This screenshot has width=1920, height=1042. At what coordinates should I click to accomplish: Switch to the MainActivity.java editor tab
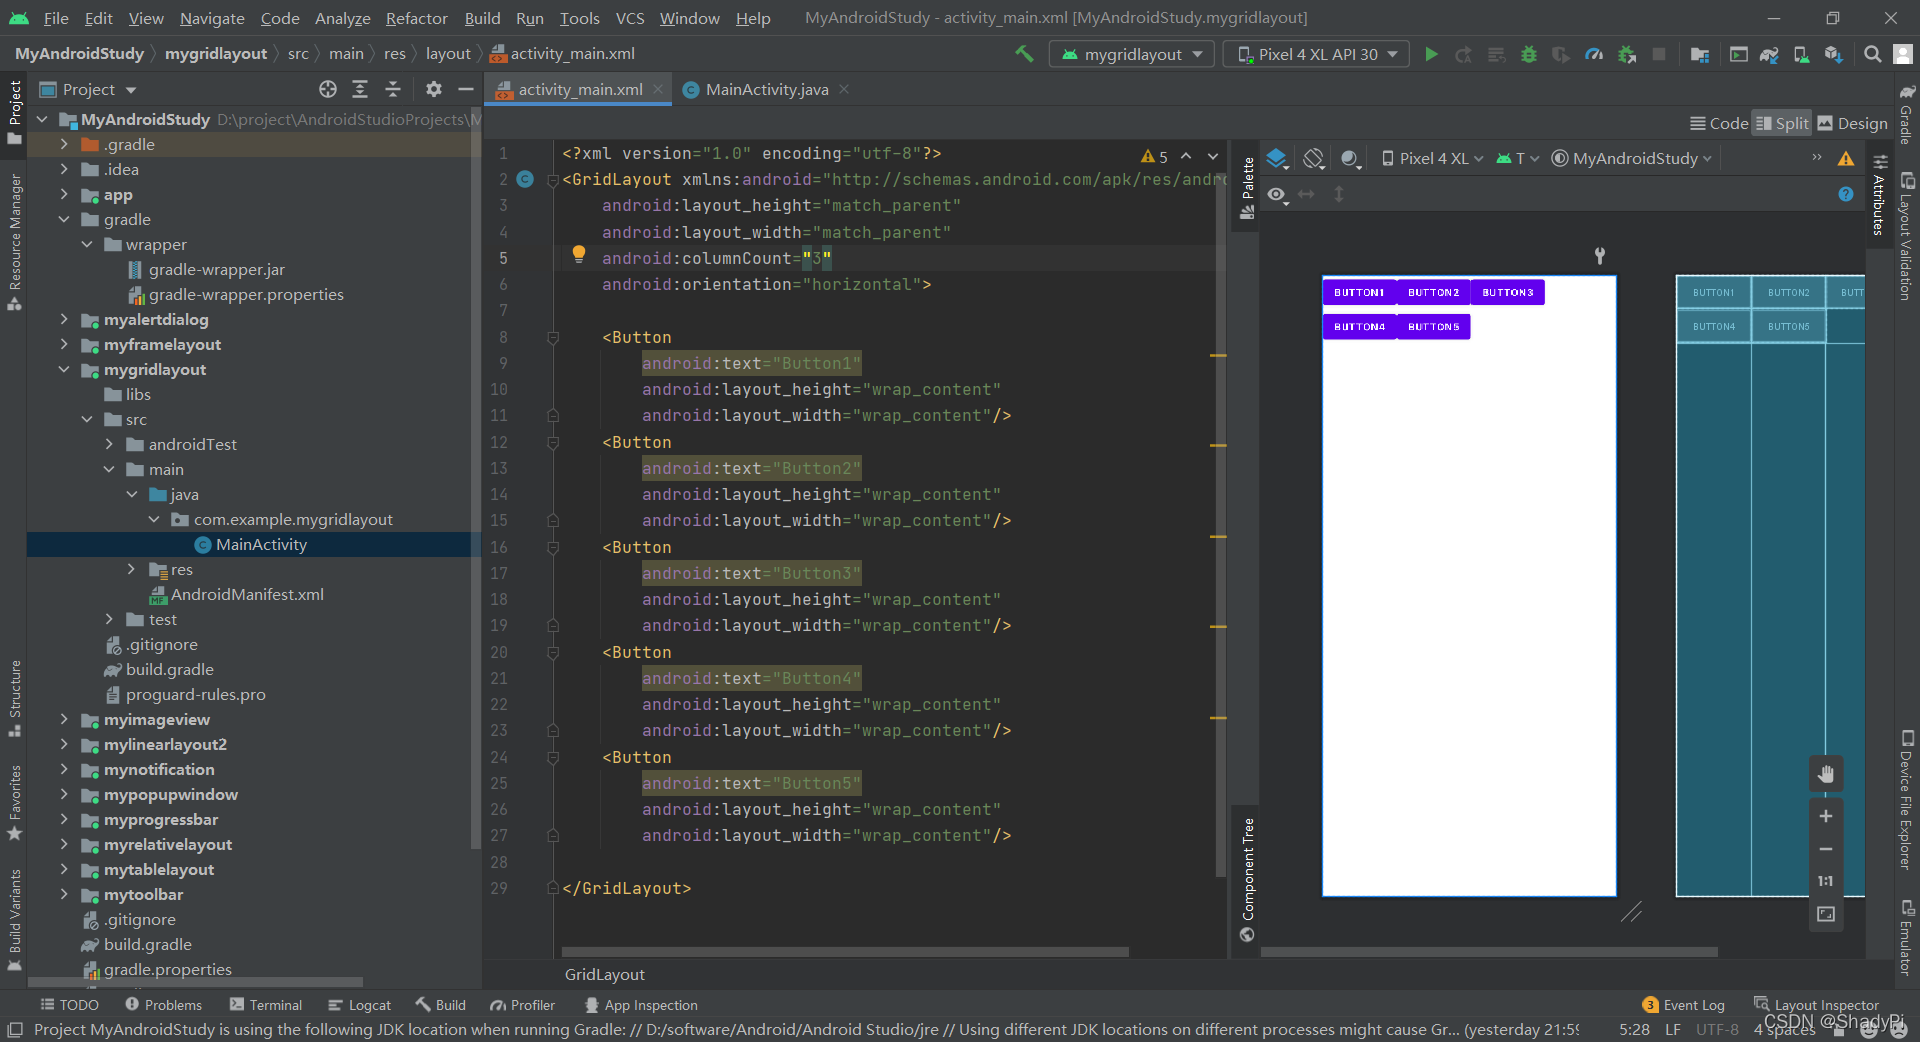click(x=766, y=89)
